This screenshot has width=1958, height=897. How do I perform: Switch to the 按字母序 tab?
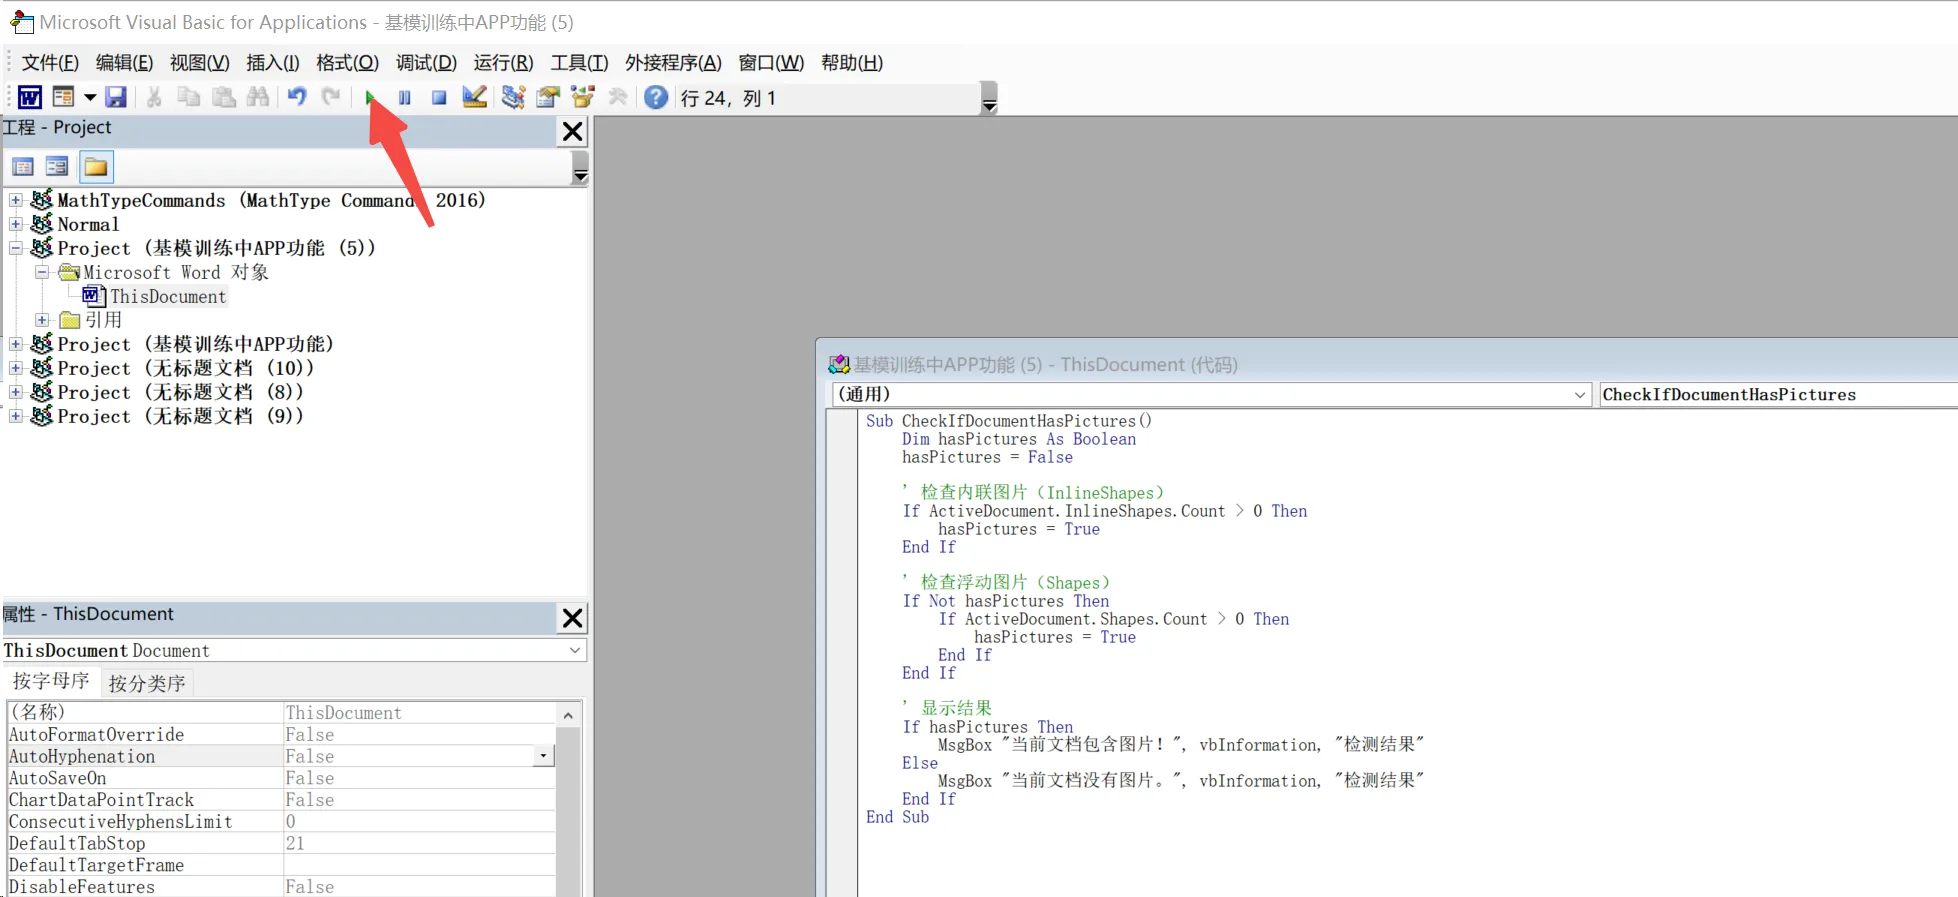[51, 681]
